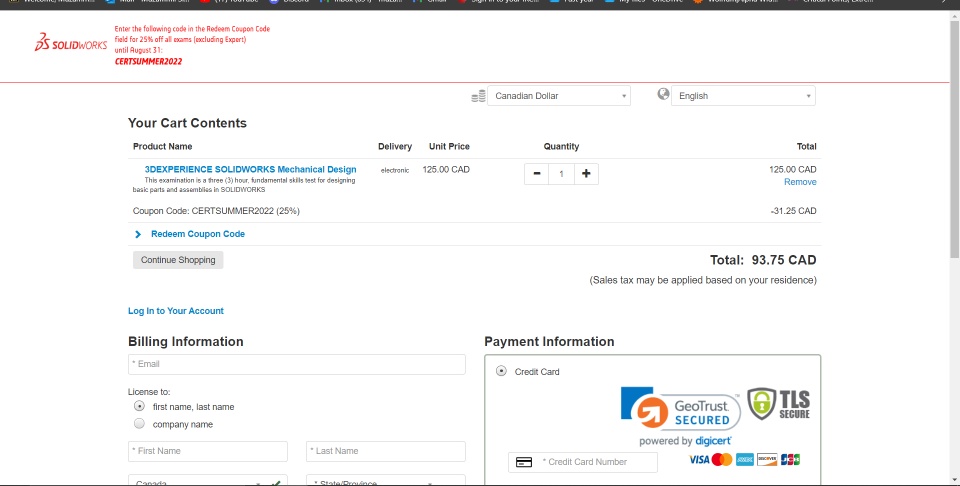Image resolution: width=960 pixels, height=486 pixels.
Task: Click the globe language icon
Action: click(663, 94)
